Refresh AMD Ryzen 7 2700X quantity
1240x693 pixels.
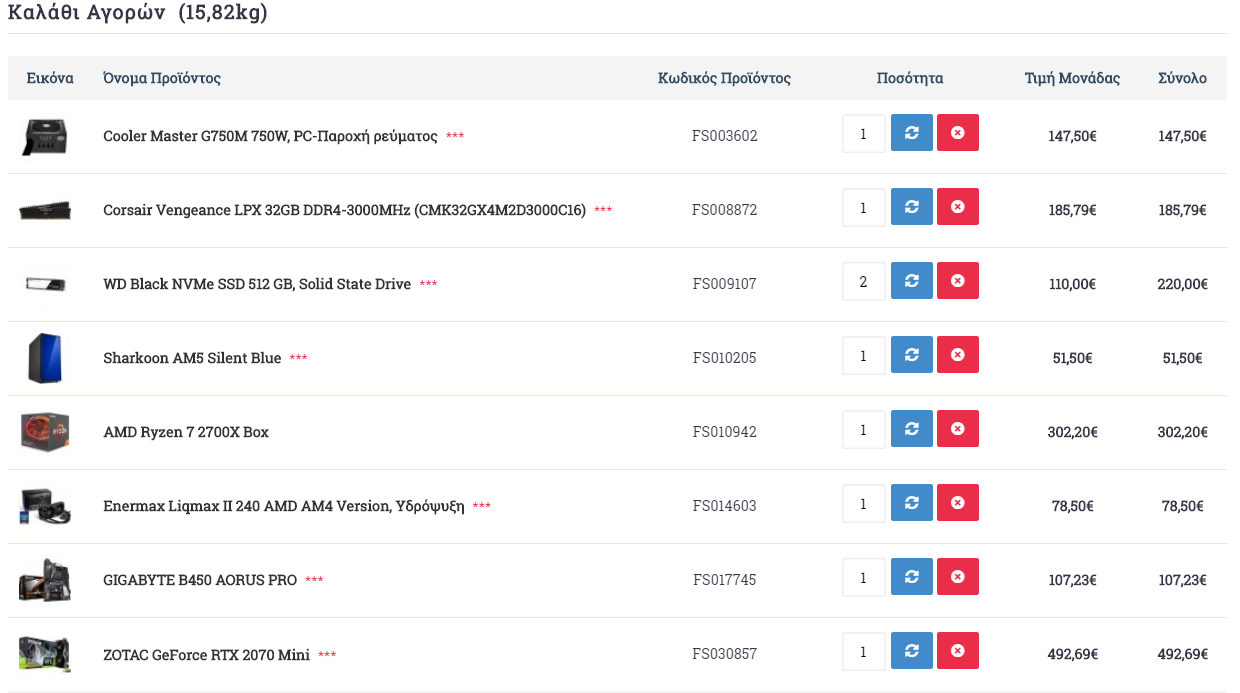[x=911, y=429]
